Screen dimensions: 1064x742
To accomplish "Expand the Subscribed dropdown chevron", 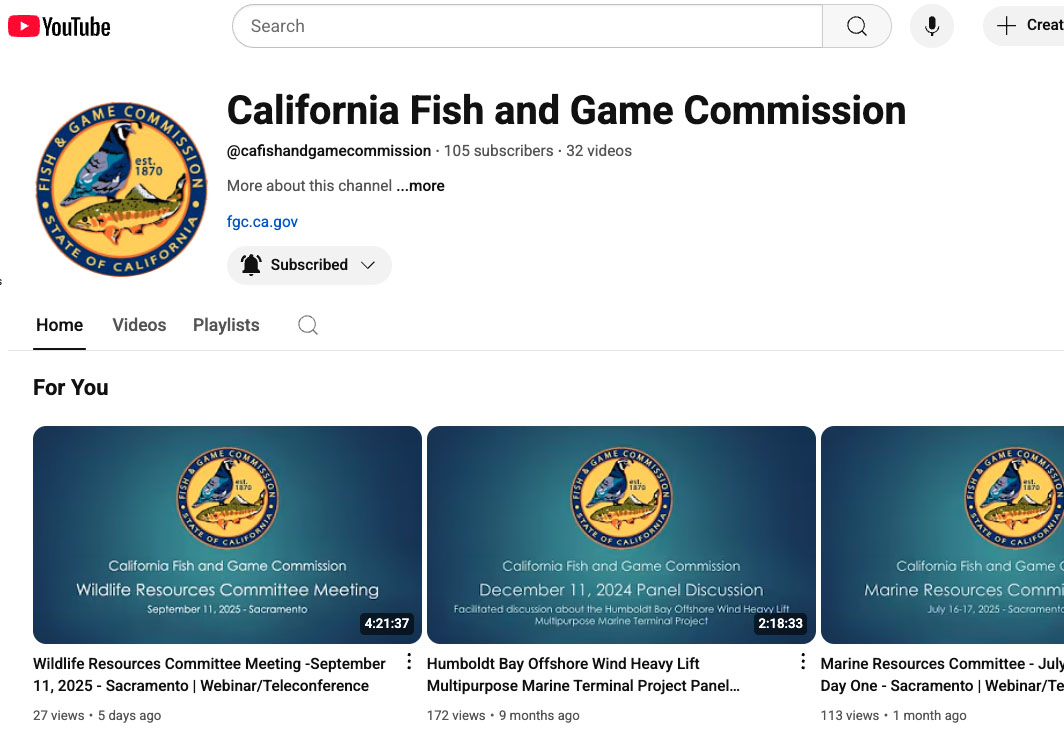I will [368, 265].
